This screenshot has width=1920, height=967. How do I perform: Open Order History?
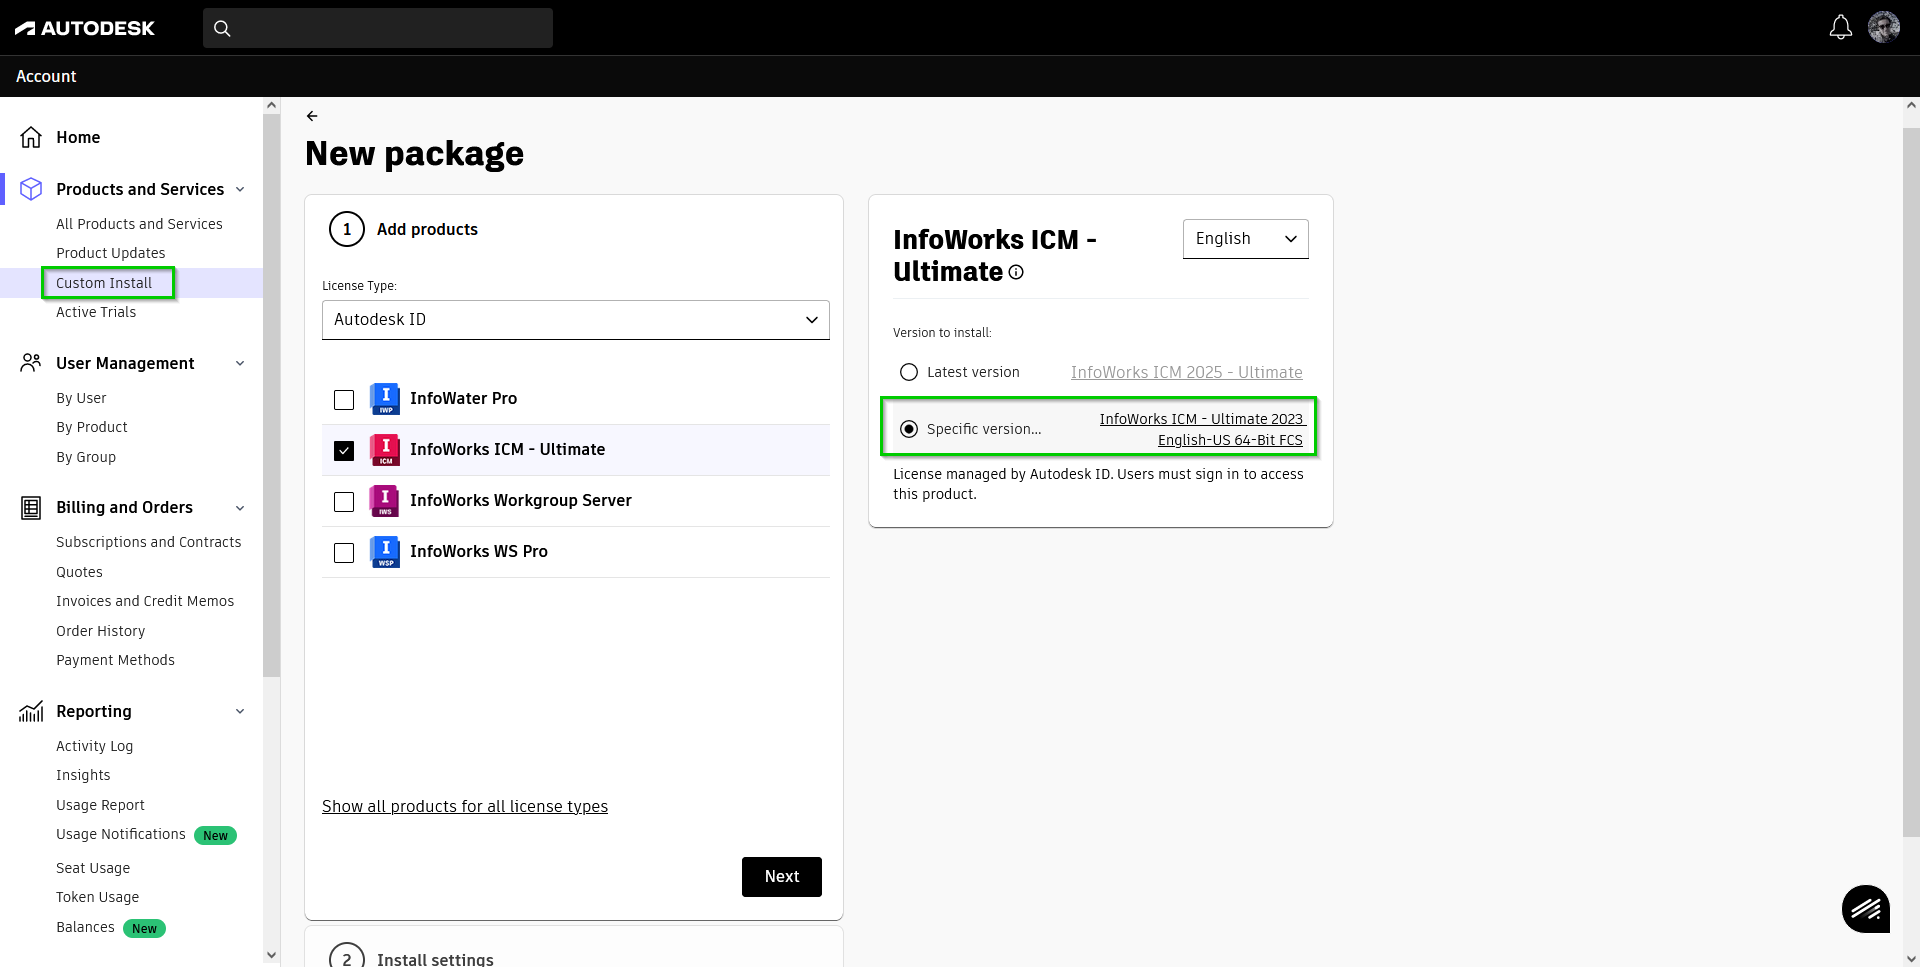pos(101,631)
